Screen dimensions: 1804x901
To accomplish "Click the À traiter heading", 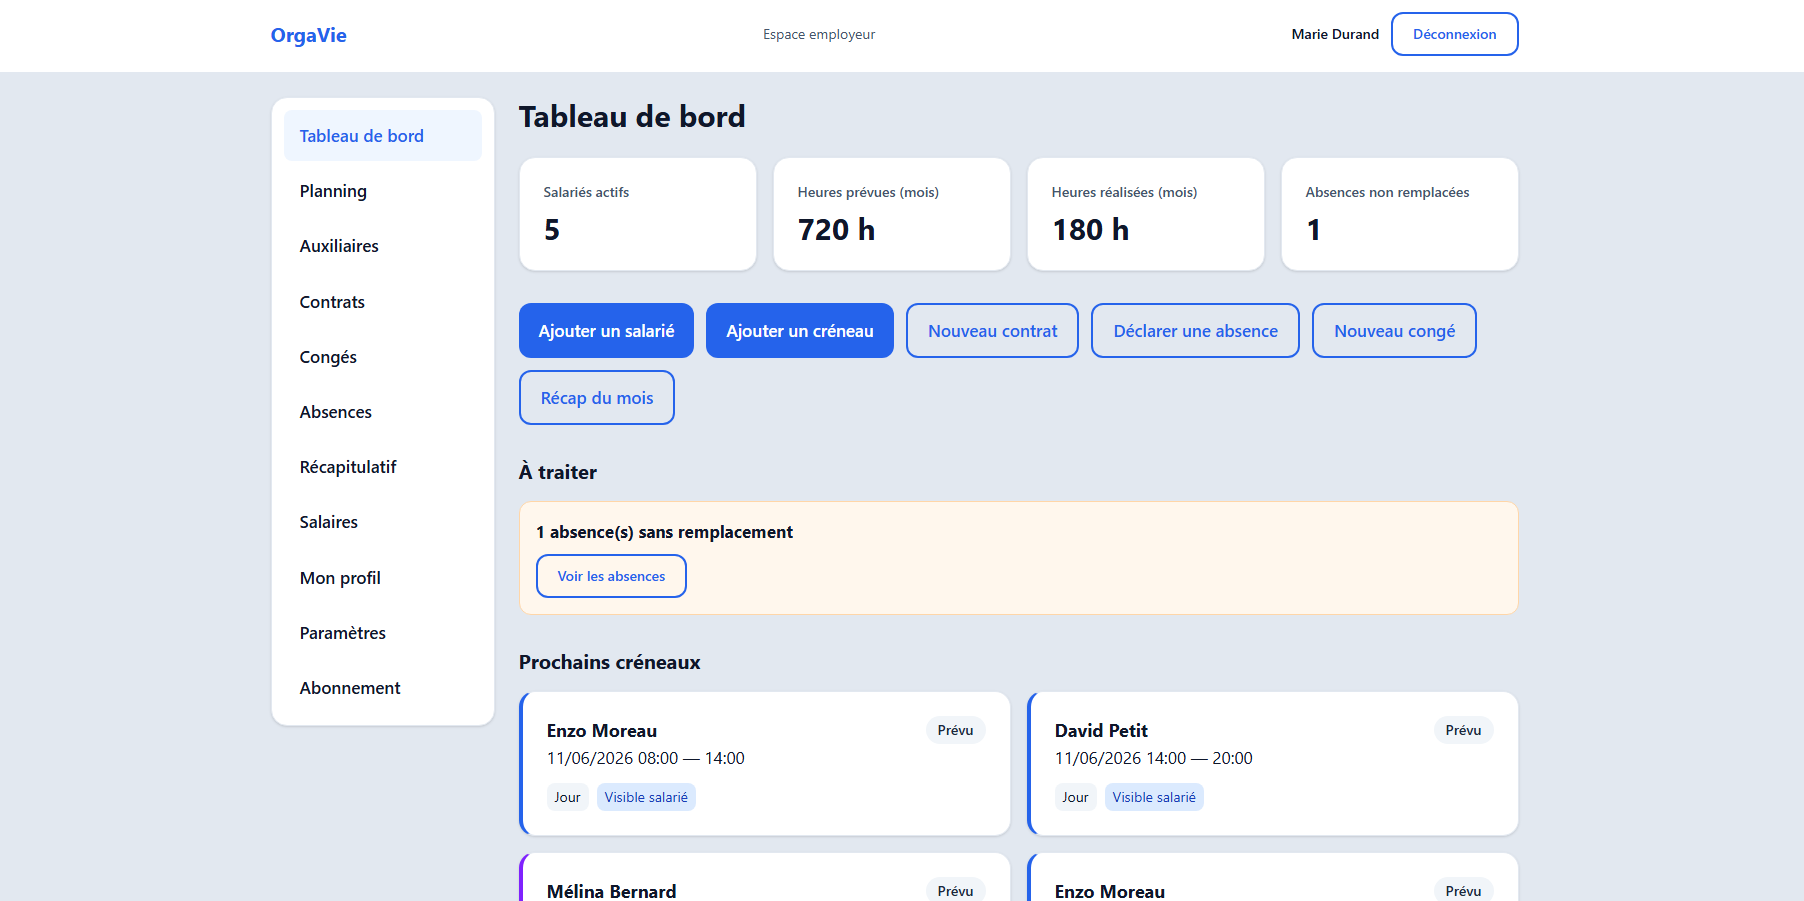I will (557, 472).
